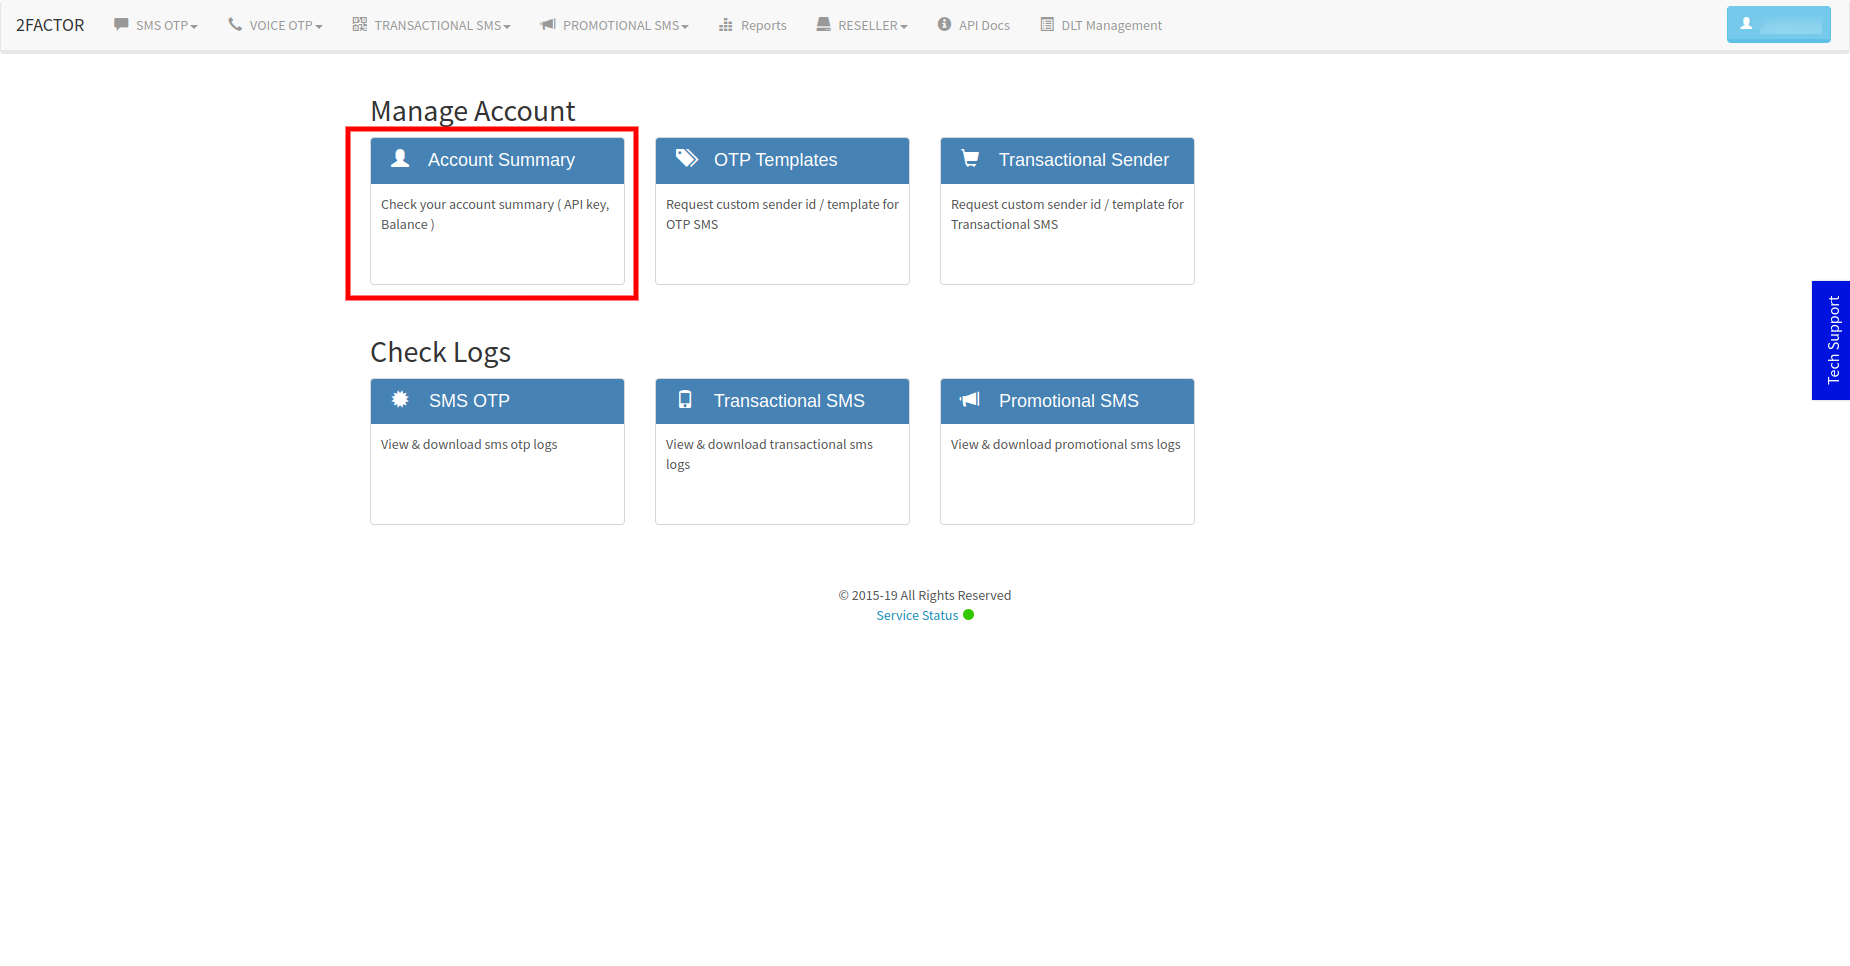Click the cart icon beside Transactional Sender
The width and height of the screenshot is (1850, 966).
[970, 158]
